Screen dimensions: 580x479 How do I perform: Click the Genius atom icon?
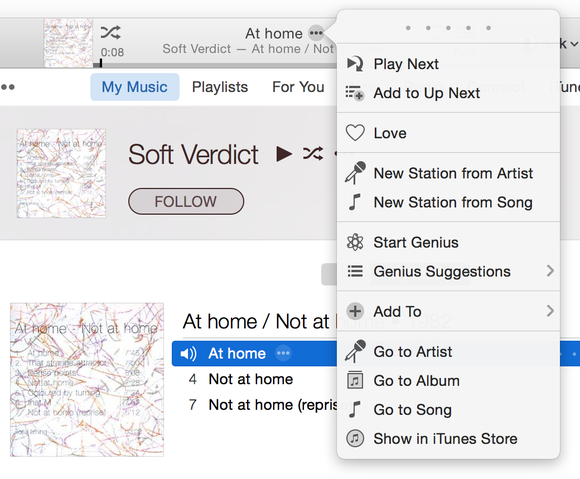355,242
